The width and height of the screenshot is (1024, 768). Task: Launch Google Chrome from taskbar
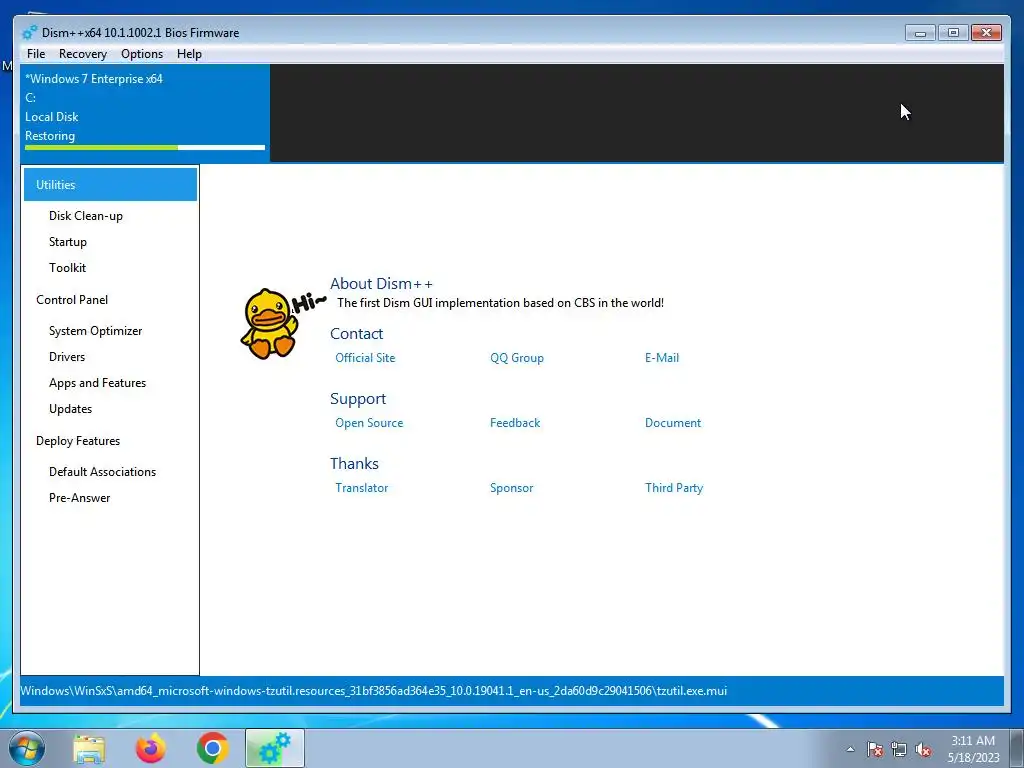[x=212, y=748]
